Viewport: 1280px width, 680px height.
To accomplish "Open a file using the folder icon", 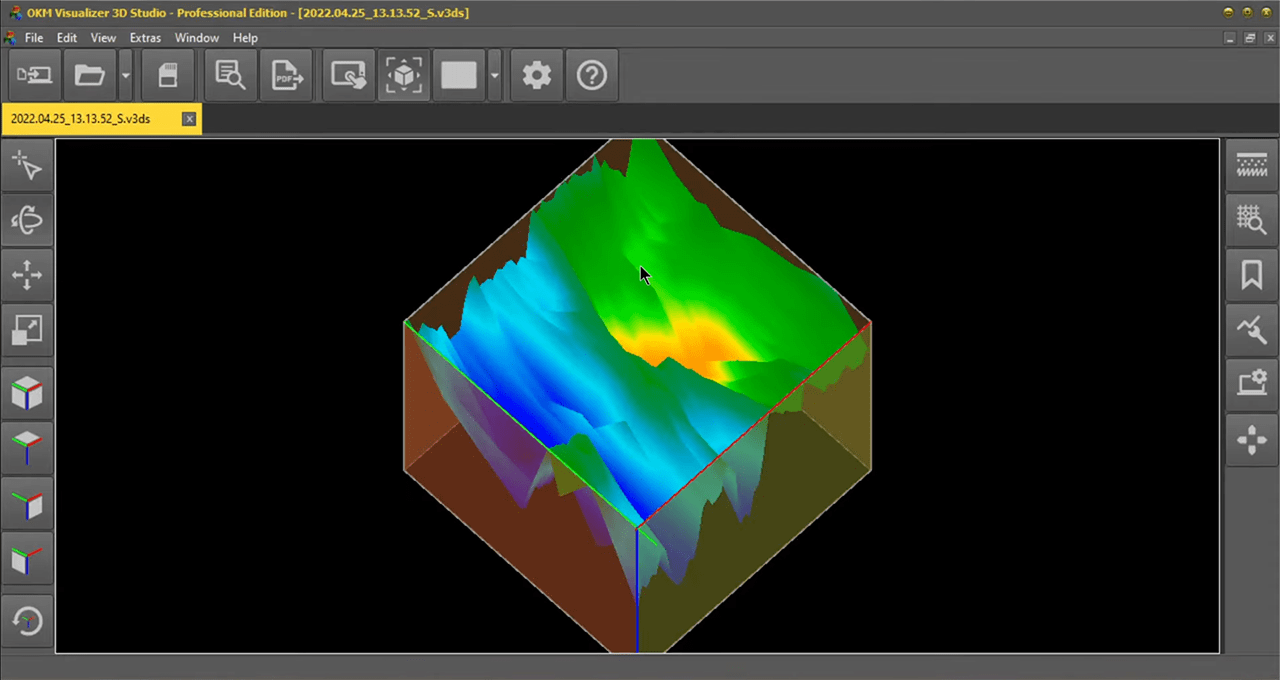I will coord(90,75).
